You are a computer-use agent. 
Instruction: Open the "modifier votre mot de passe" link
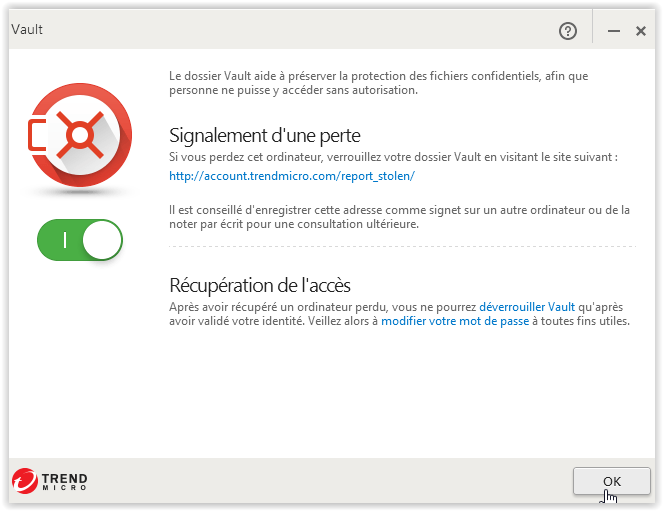pos(455,321)
